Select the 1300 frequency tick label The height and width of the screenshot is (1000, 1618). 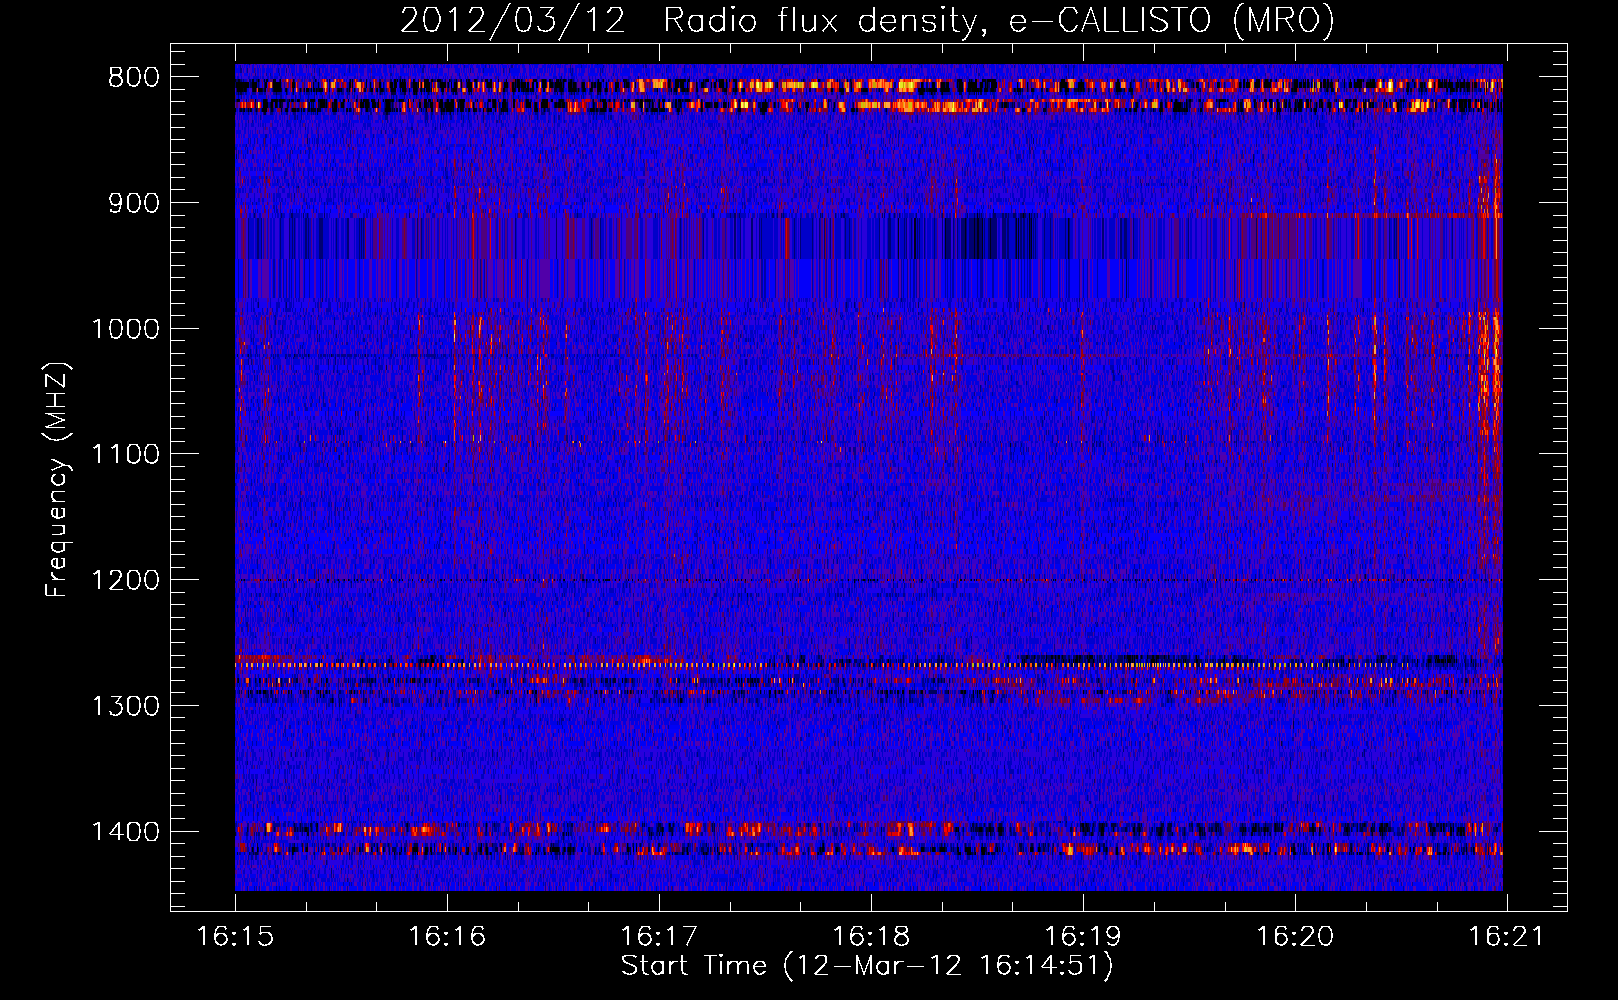click(x=125, y=706)
